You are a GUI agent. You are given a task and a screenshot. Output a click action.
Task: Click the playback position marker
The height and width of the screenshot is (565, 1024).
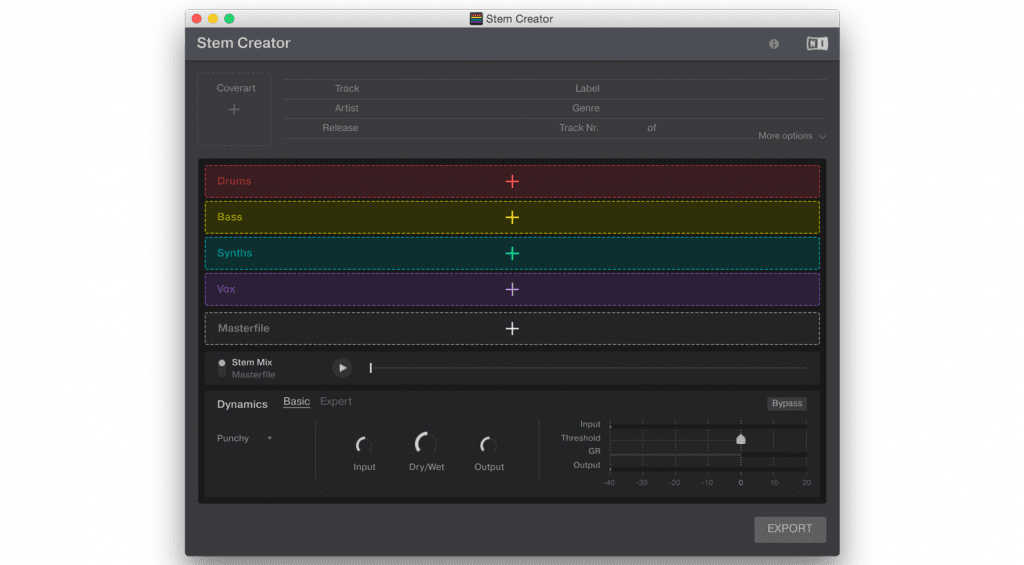coord(370,368)
